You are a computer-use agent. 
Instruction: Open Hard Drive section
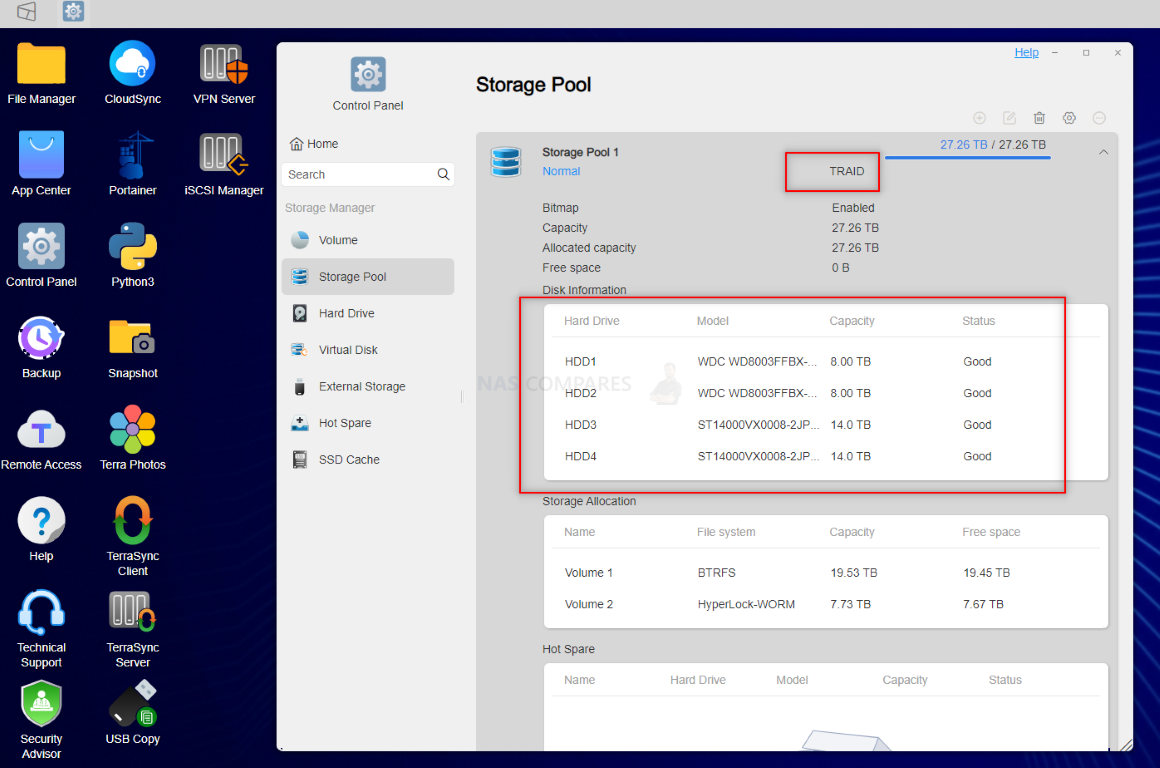368,313
